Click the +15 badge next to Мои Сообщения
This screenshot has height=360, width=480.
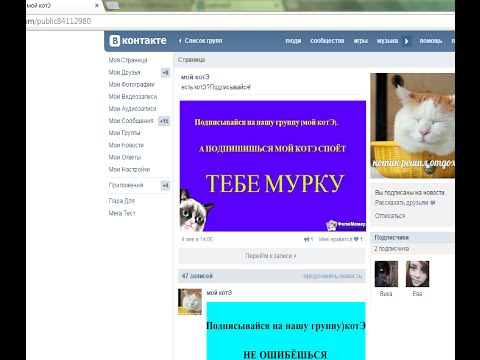164,121
